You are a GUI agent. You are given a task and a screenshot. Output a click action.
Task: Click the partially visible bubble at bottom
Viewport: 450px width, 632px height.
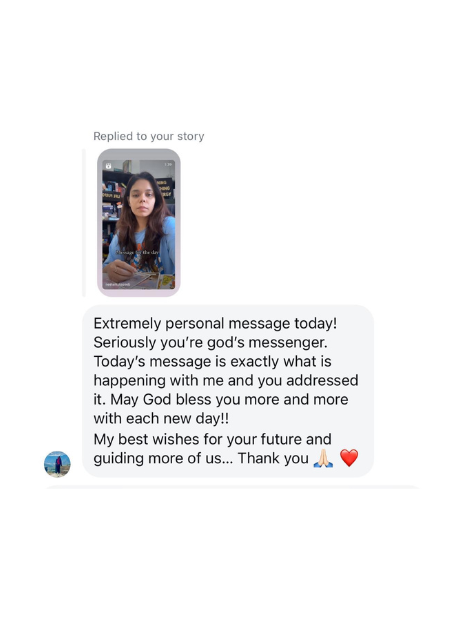[x=232, y=487]
